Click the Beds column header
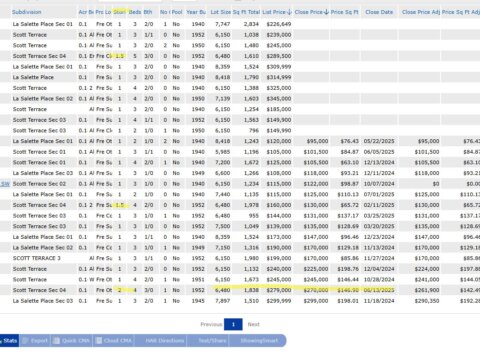This screenshot has height=360, width=480. (x=135, y=12)
